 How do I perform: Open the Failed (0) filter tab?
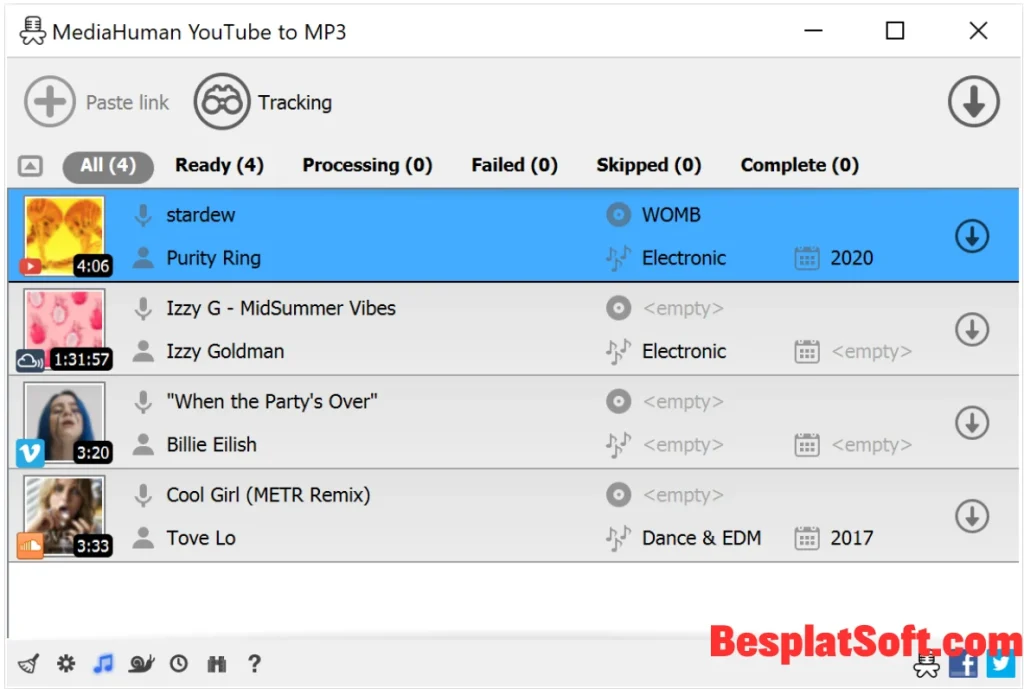[x=513, y=165]
